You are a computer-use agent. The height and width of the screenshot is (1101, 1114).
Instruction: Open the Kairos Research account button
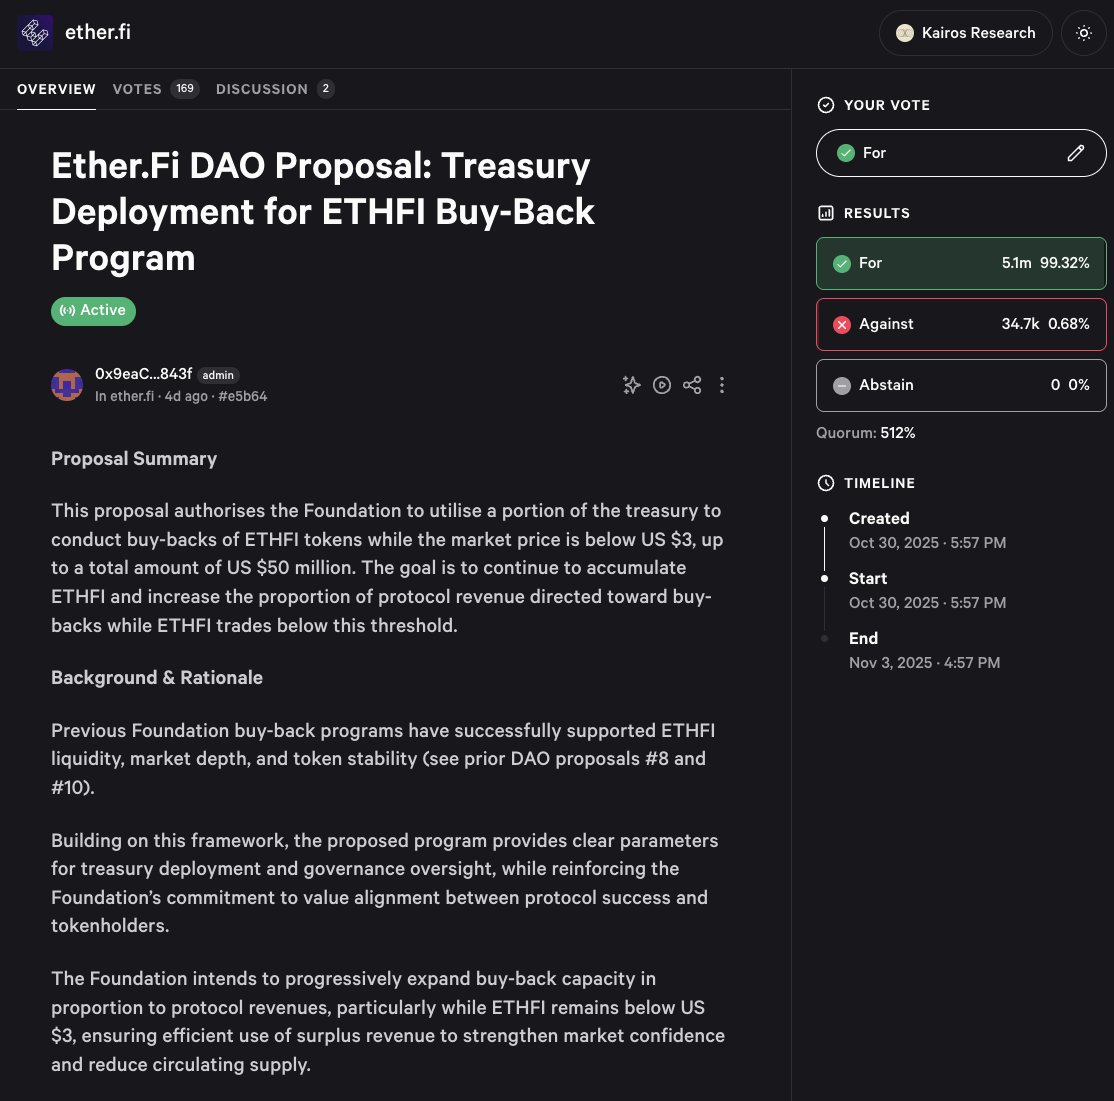point(966,33)
